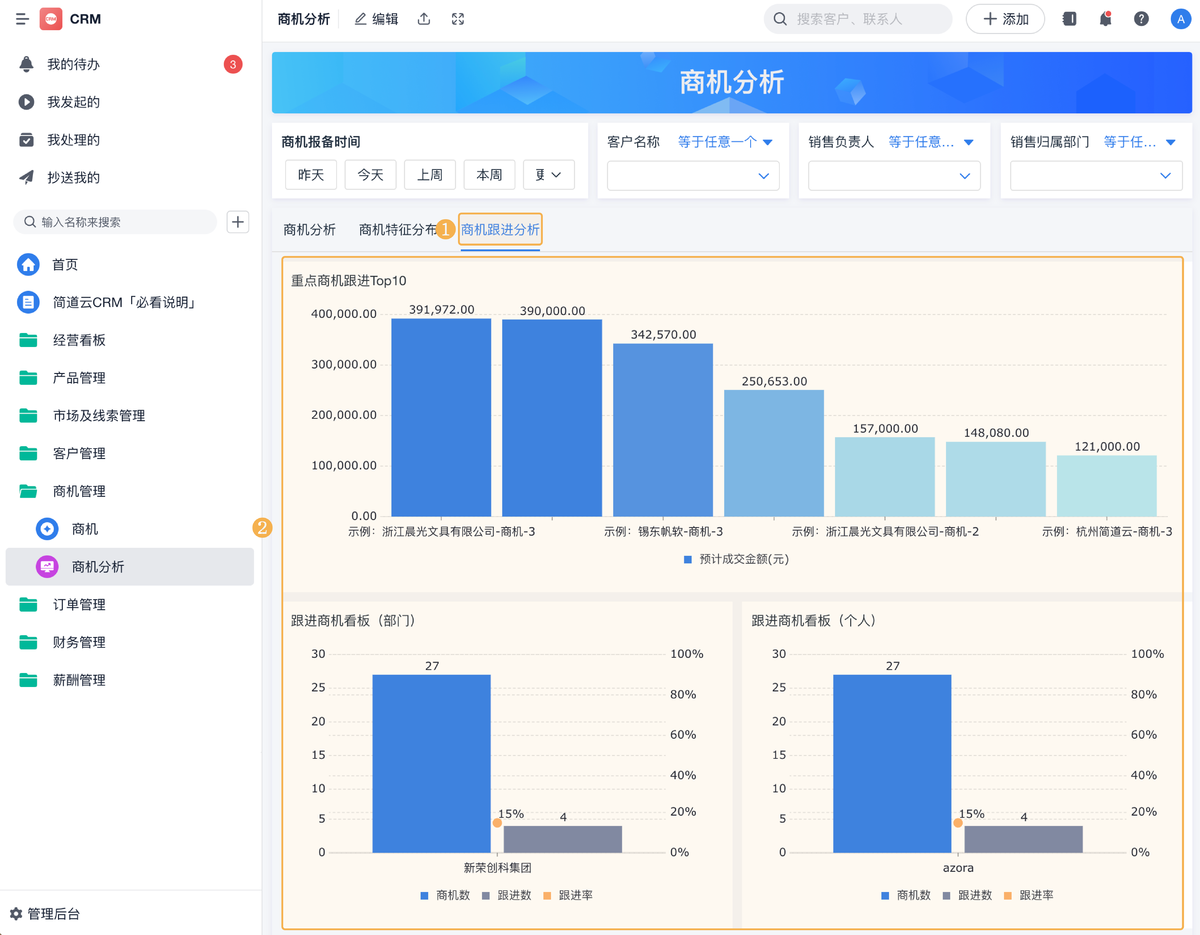The width and height of the screenshot is (1200, 935).
Task: Toggle the 预计成交金额 legend series
Action: coord(736,559)
